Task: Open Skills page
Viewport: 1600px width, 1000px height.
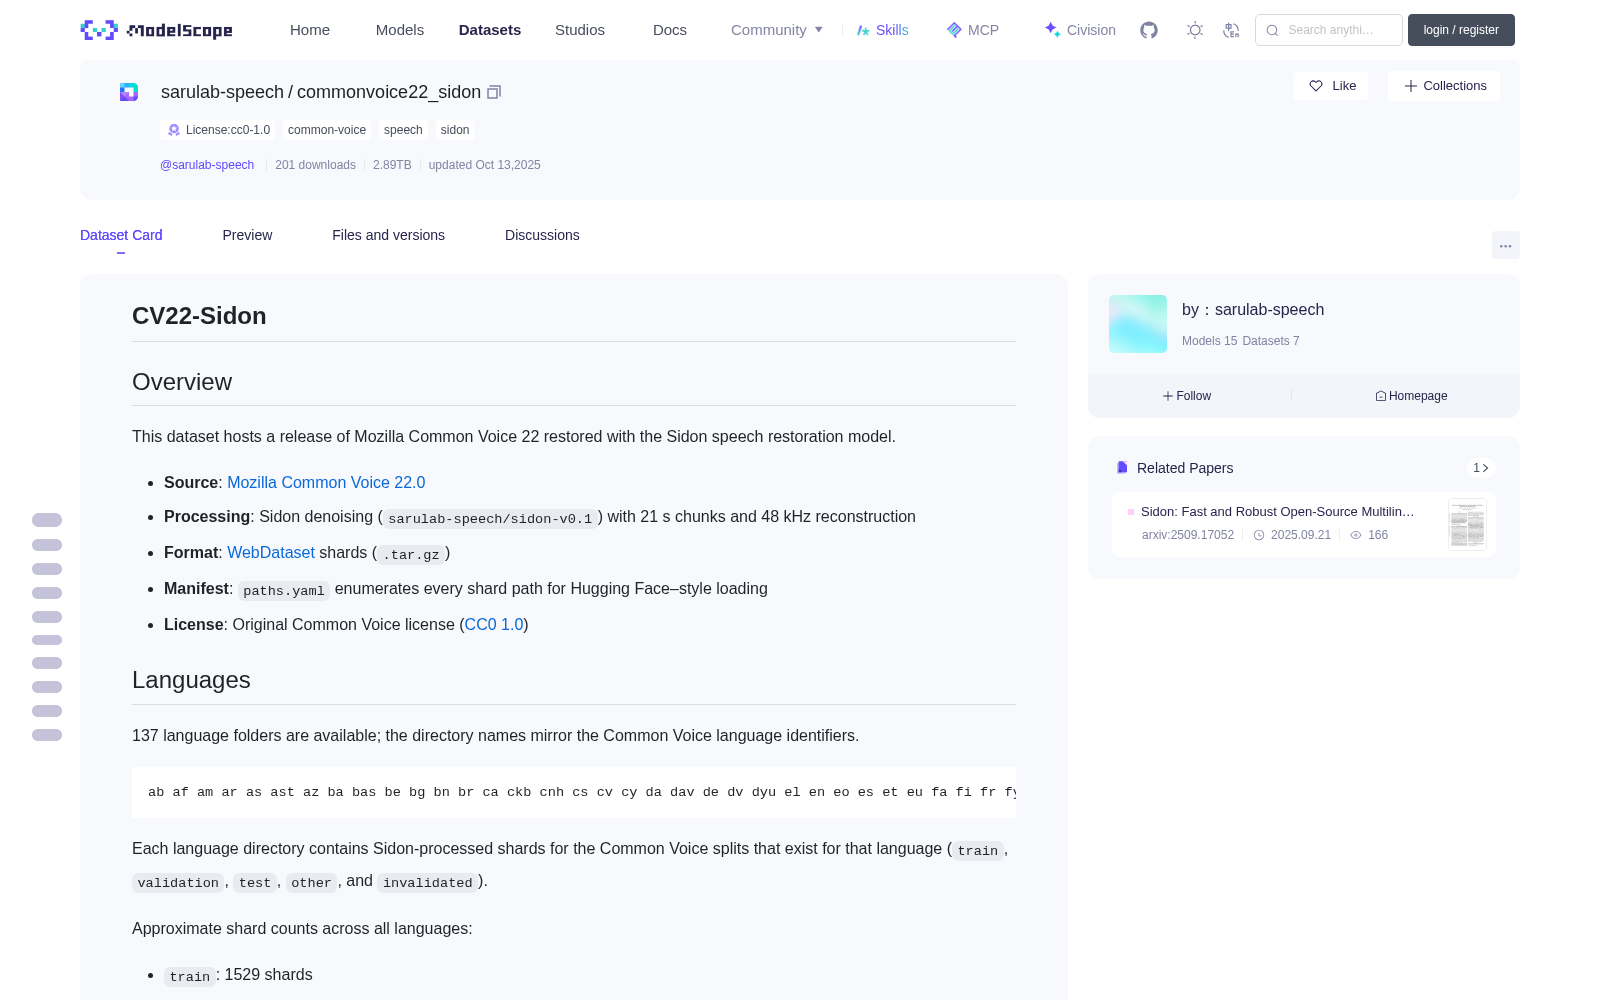Action: pos(882,30)
